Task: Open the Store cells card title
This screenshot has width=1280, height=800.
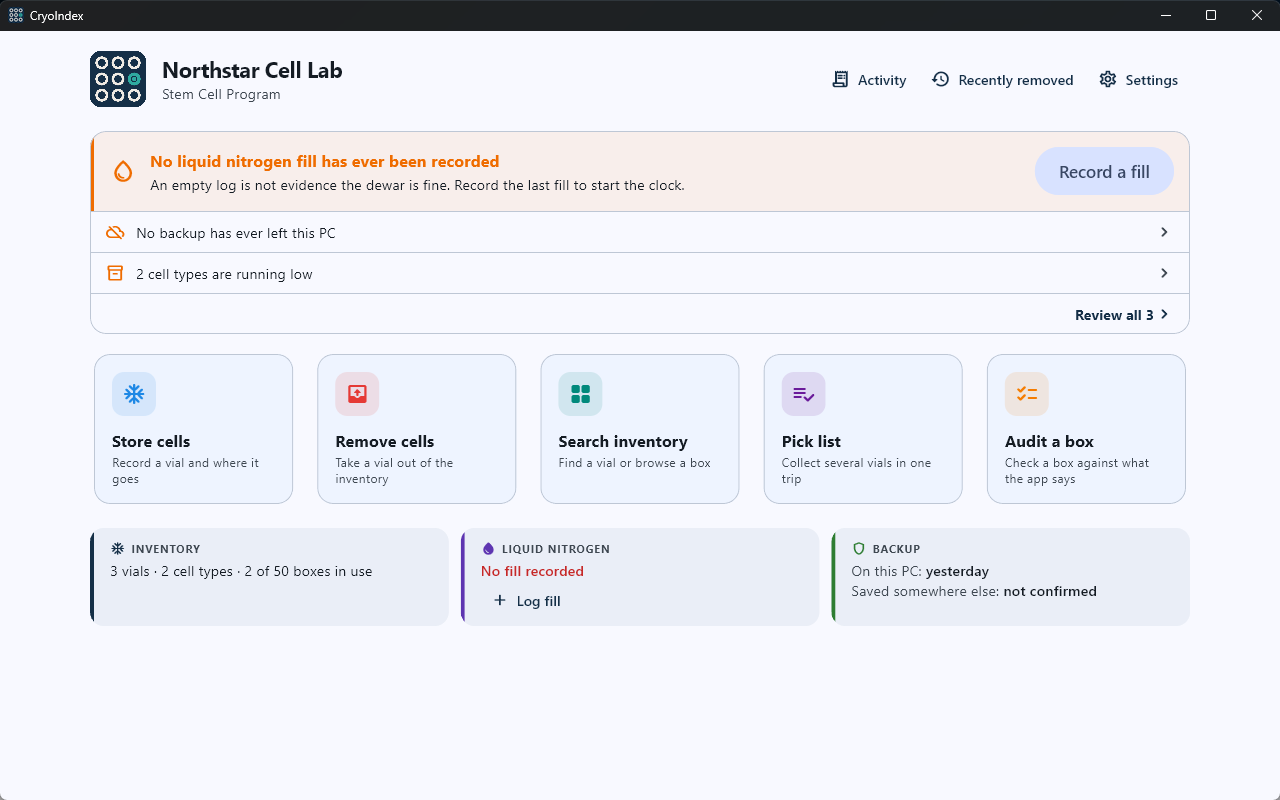Action: pyautogui.click(x=151, y=441)
